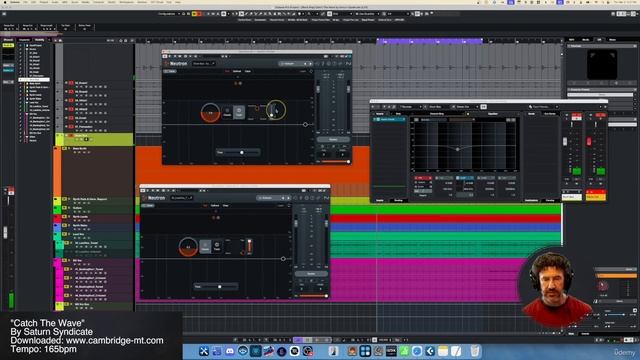The width and height of the screenshot is (640, 360).
Task: Open the Visibility tab in the left zone
Action: (x=40, y=40)
